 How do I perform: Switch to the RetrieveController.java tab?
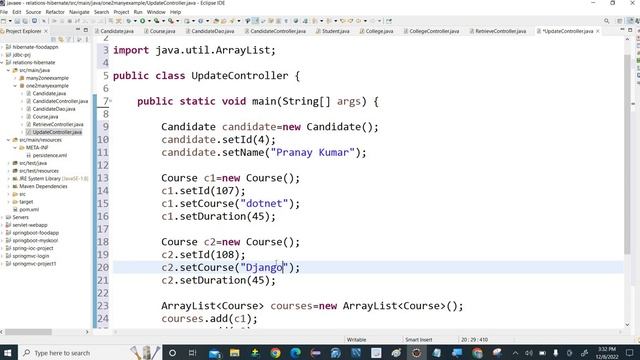(x=500, y=31)
